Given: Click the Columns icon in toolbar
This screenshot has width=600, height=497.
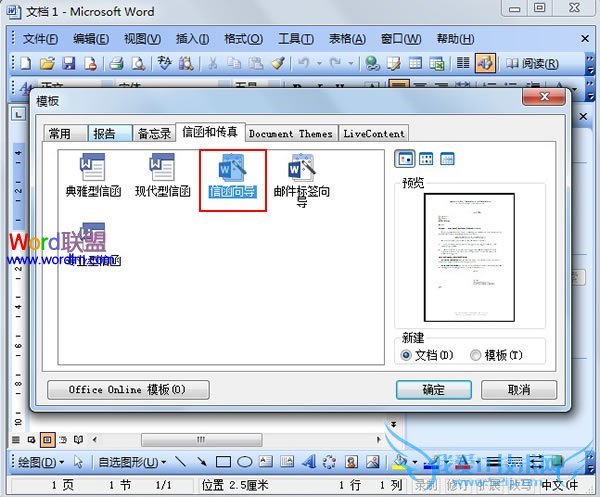Looking at the screenshot, I should [463, 63].
